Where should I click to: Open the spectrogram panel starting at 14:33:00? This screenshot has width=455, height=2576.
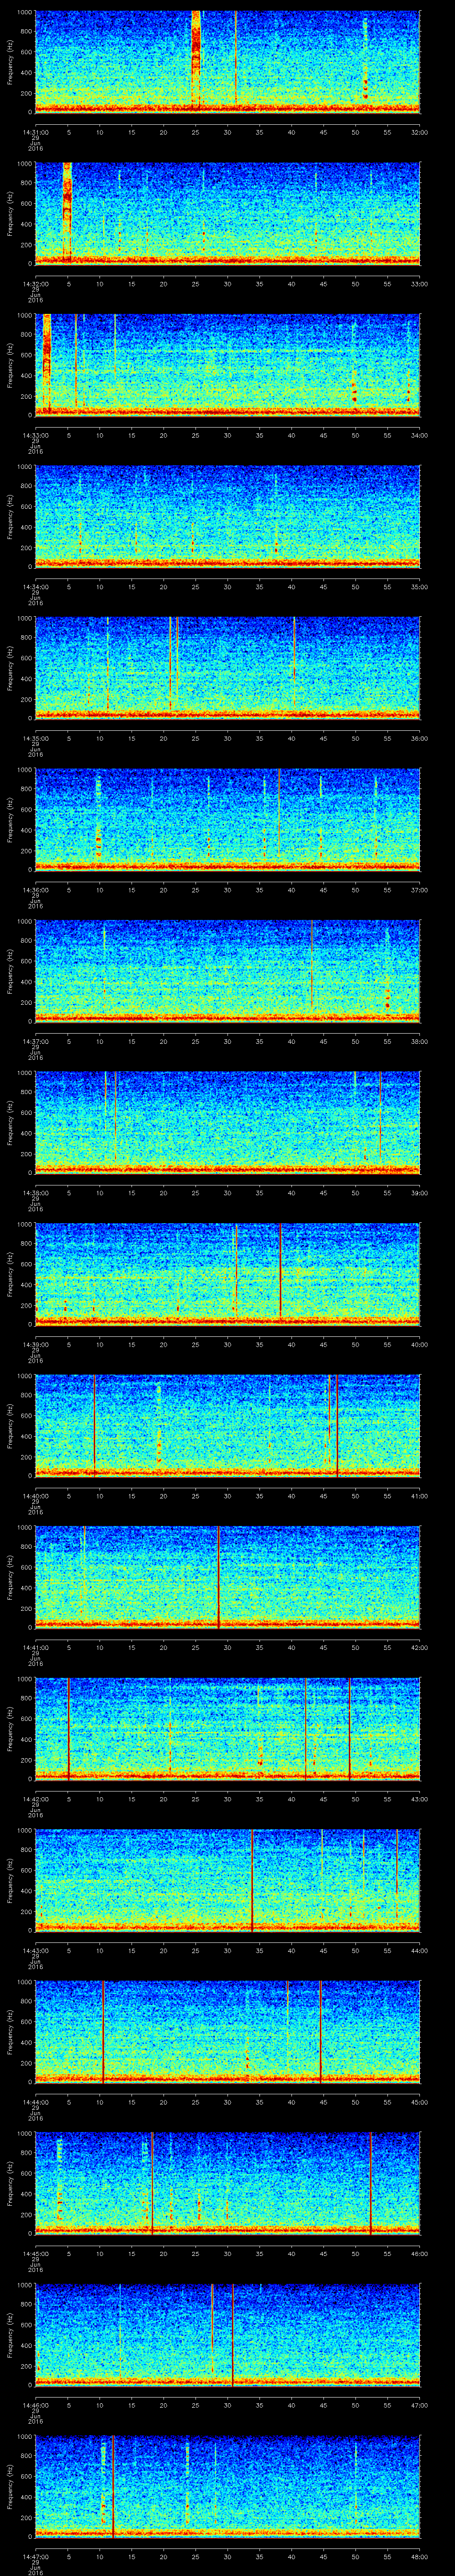point(227,364)
